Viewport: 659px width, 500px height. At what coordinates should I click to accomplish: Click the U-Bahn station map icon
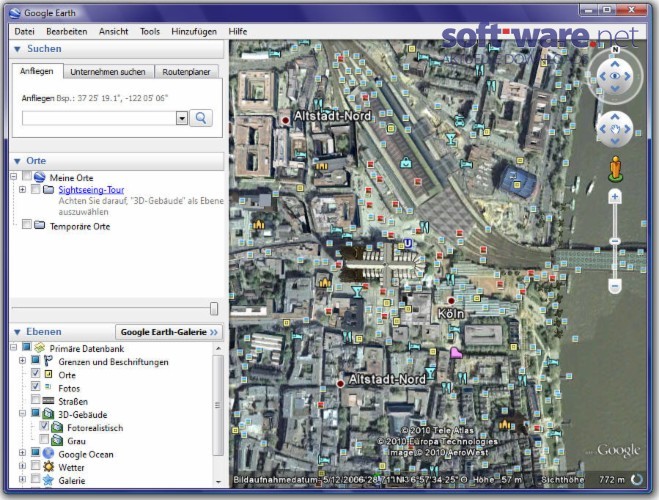[x=407, y=243]
